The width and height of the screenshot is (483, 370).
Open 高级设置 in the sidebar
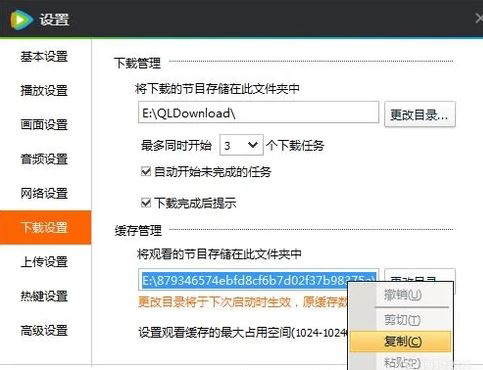(44, 331)
